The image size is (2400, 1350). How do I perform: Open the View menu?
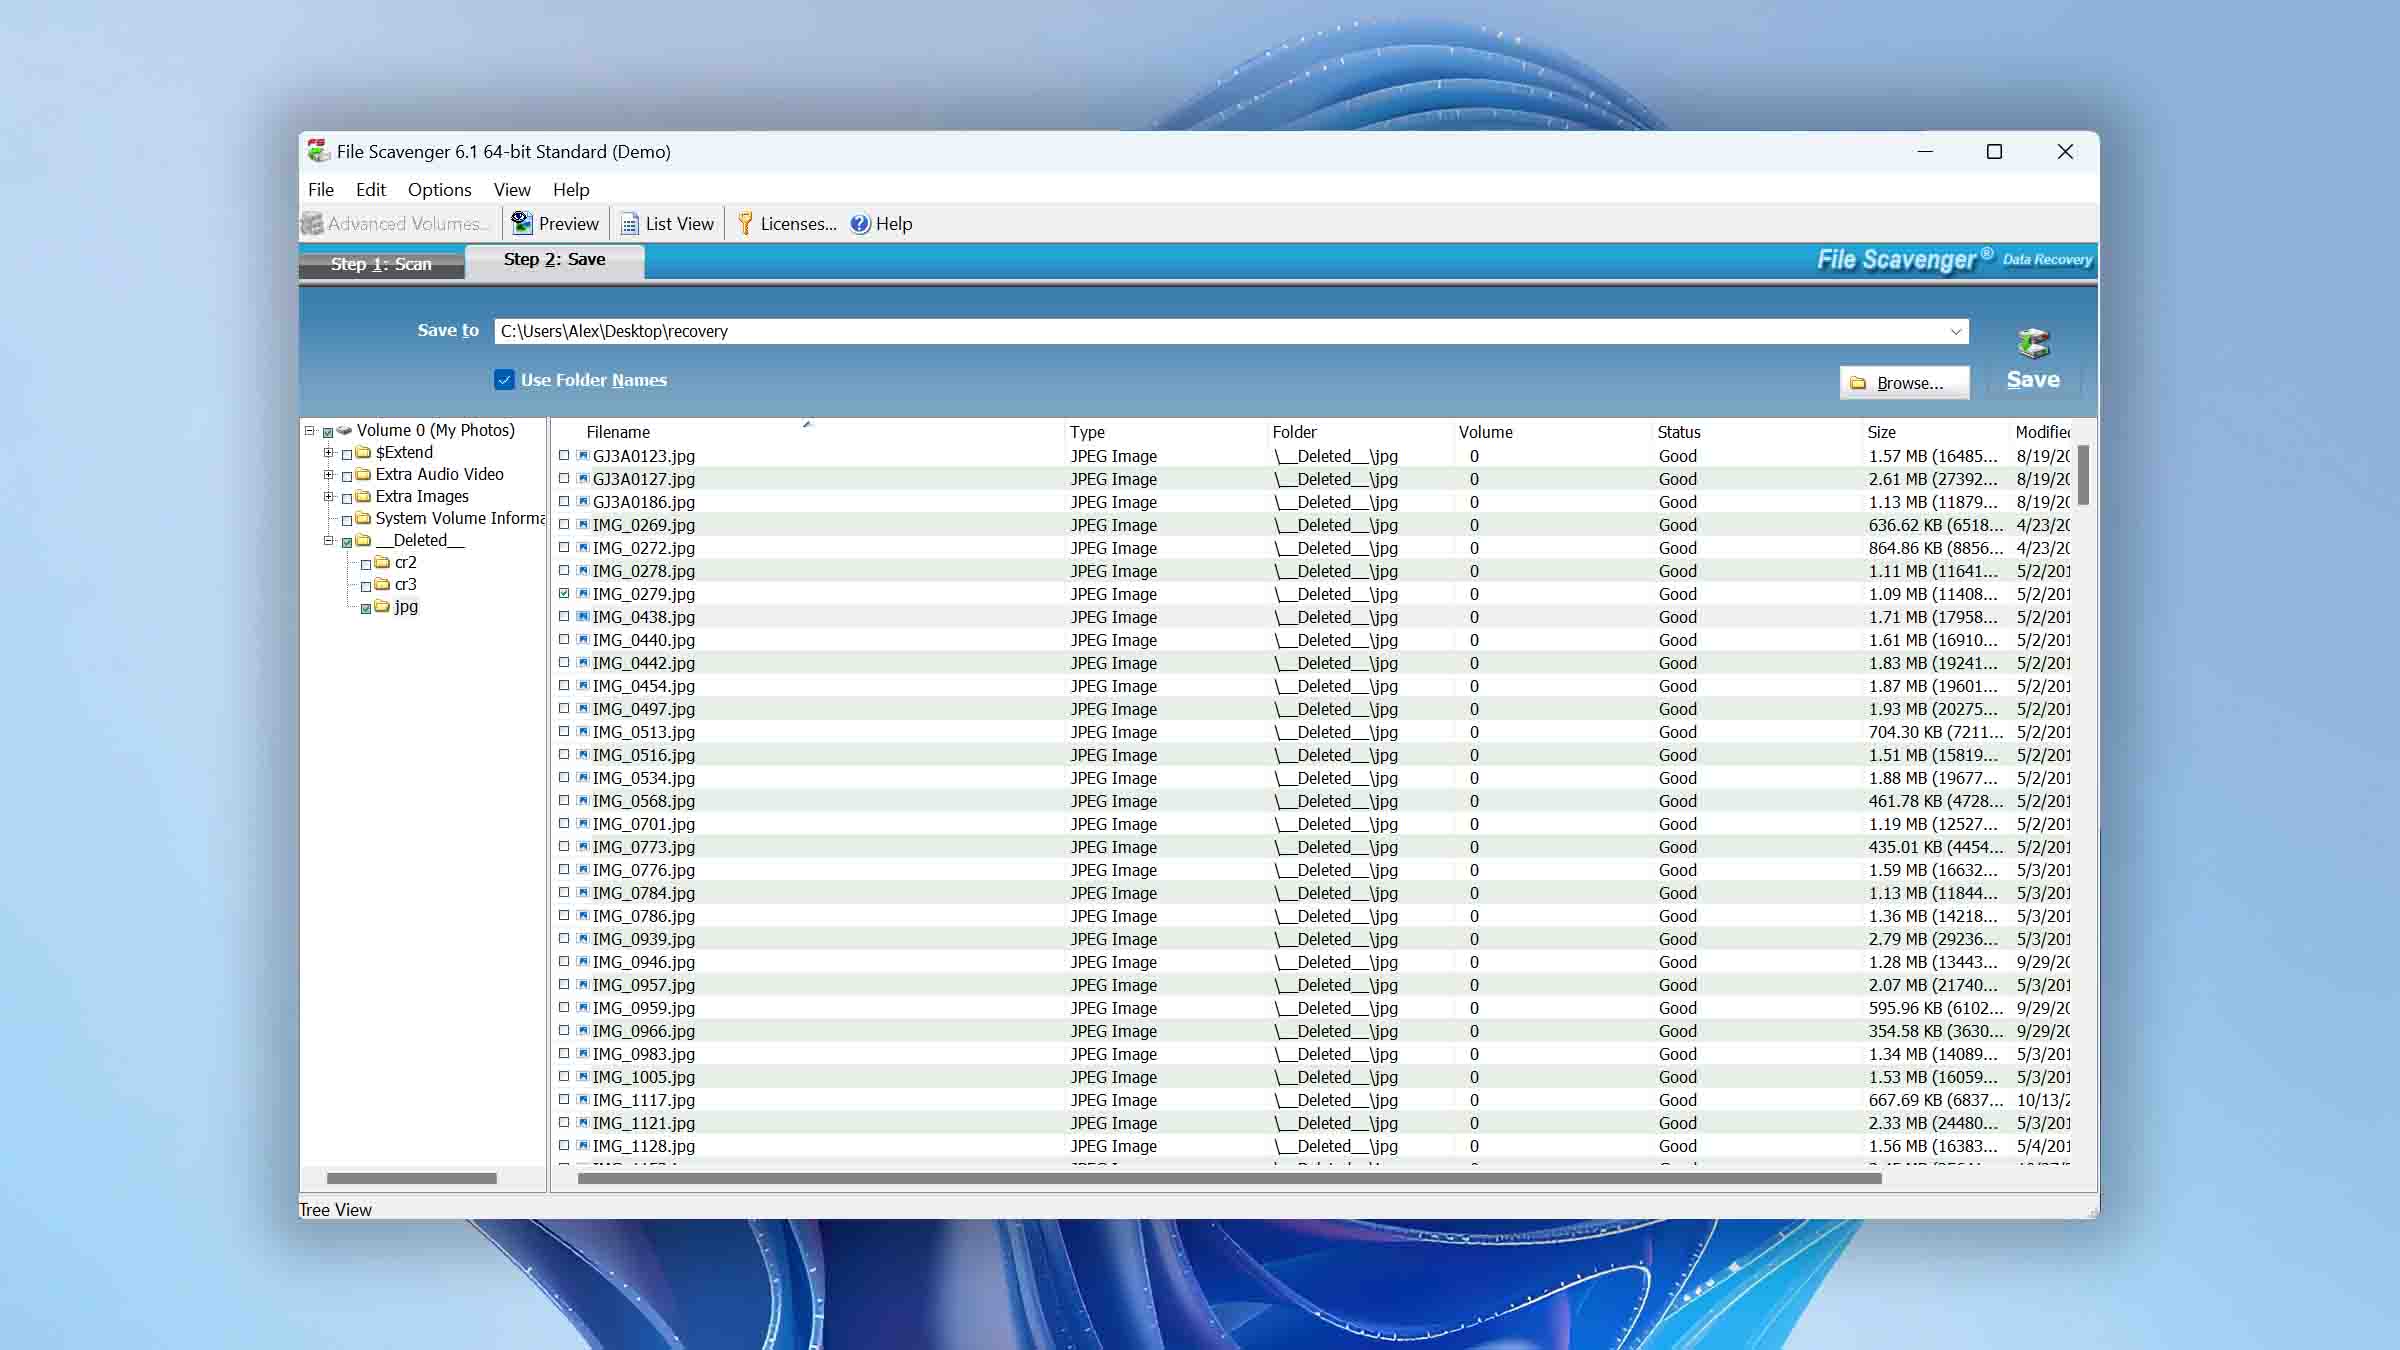[x=511, y=189]
